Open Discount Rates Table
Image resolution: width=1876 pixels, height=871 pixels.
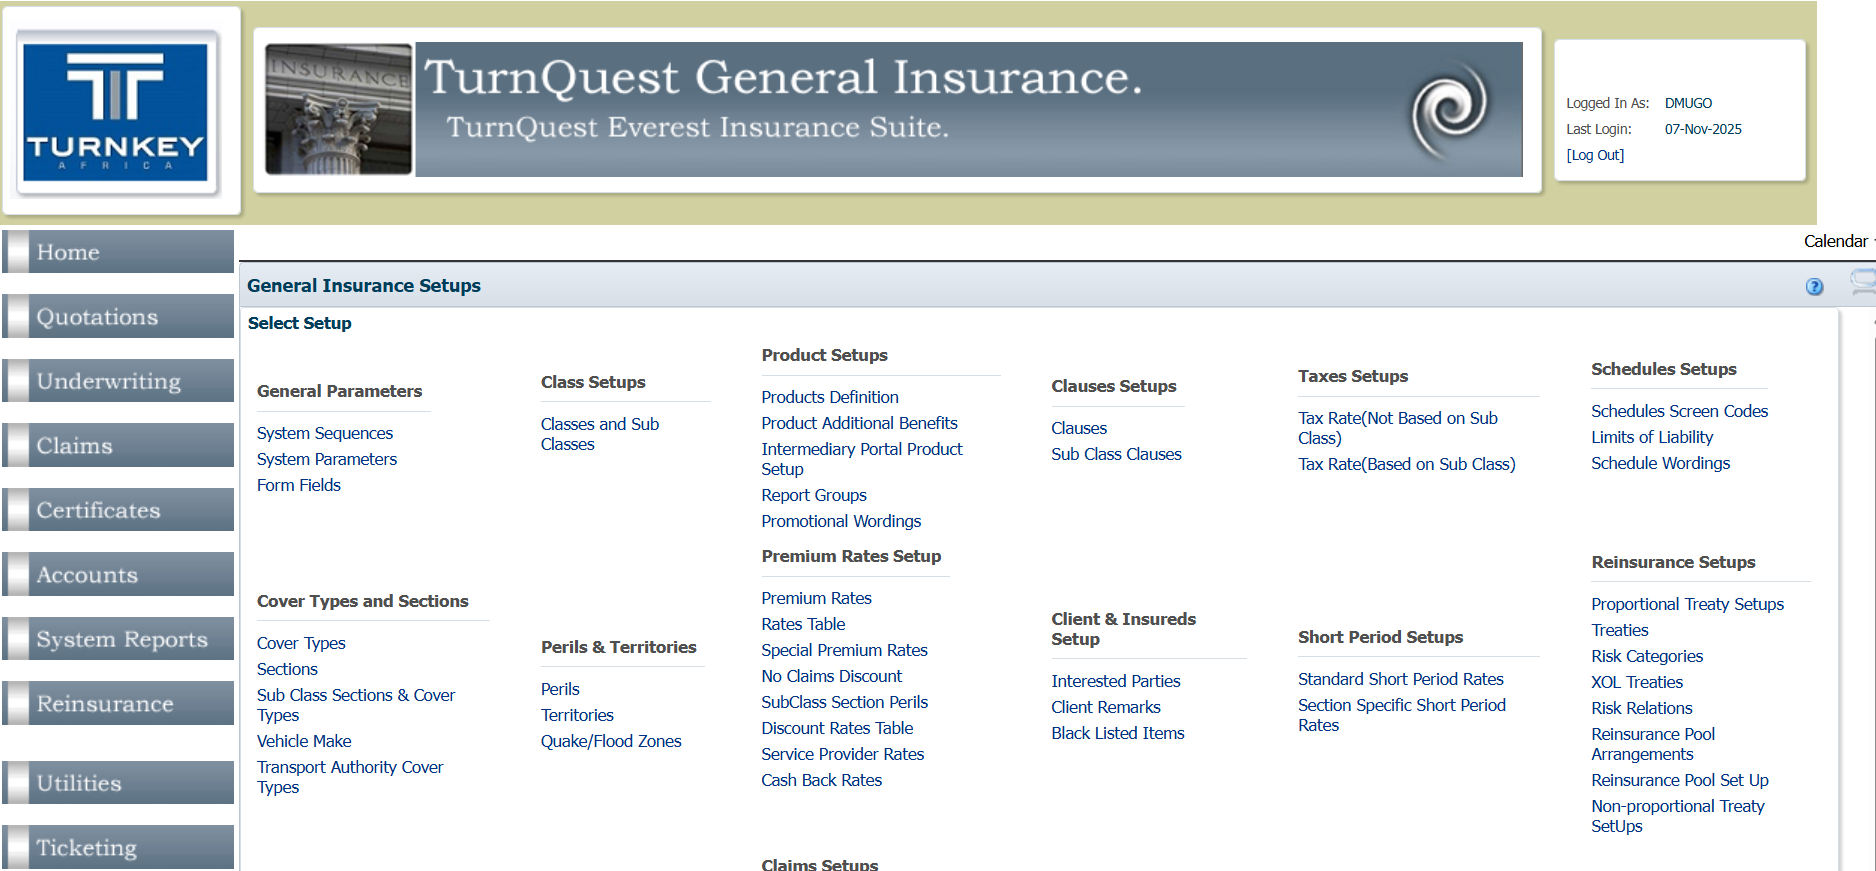click(x=837, y=728)
